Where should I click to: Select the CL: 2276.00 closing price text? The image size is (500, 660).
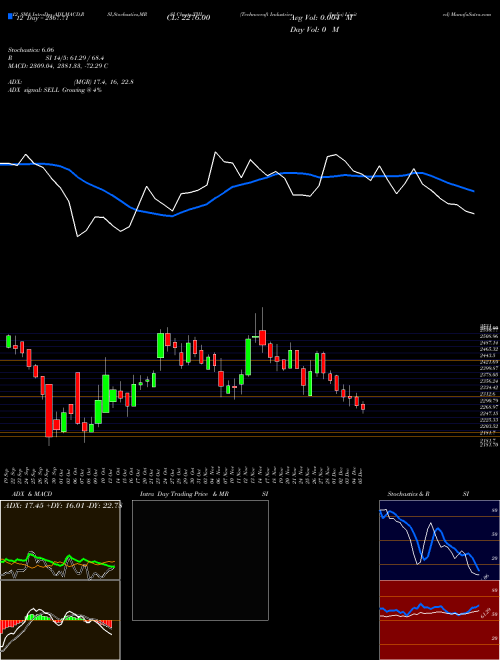pyautogui.click(x=188, y=18)
